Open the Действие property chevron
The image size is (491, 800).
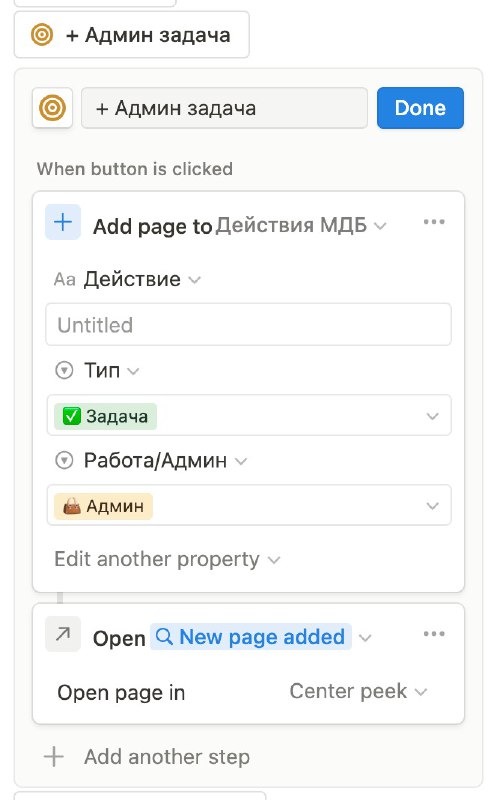click(x=194, y=280)
